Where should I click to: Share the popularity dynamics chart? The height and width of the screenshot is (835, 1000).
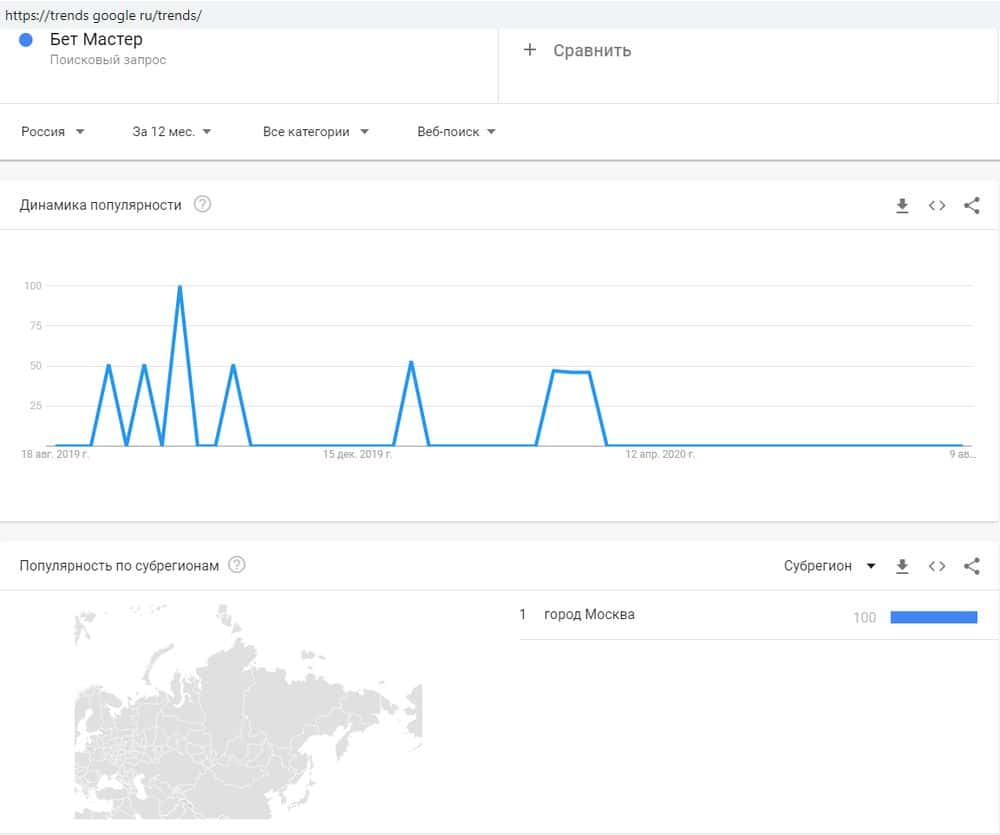(x=971, y=206)
